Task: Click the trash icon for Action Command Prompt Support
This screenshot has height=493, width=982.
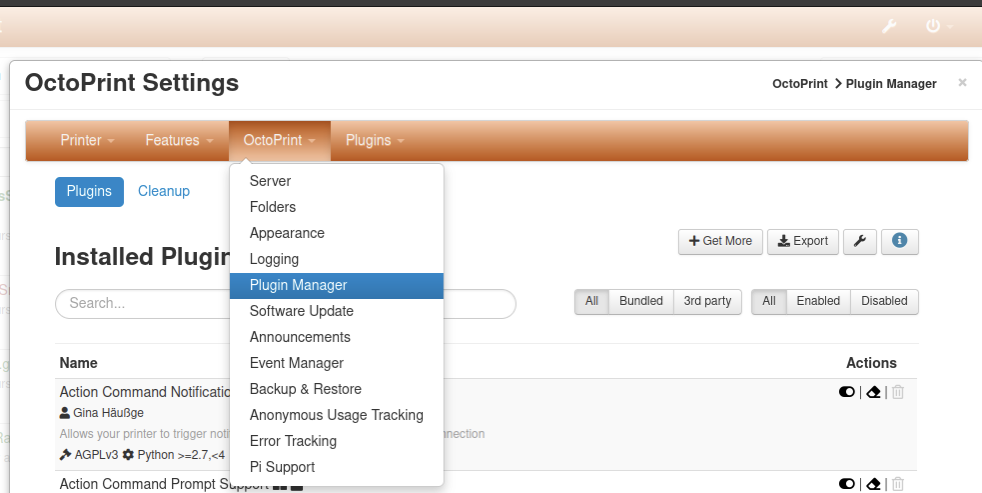Action: pyautogui.click(x=898, y=484)
